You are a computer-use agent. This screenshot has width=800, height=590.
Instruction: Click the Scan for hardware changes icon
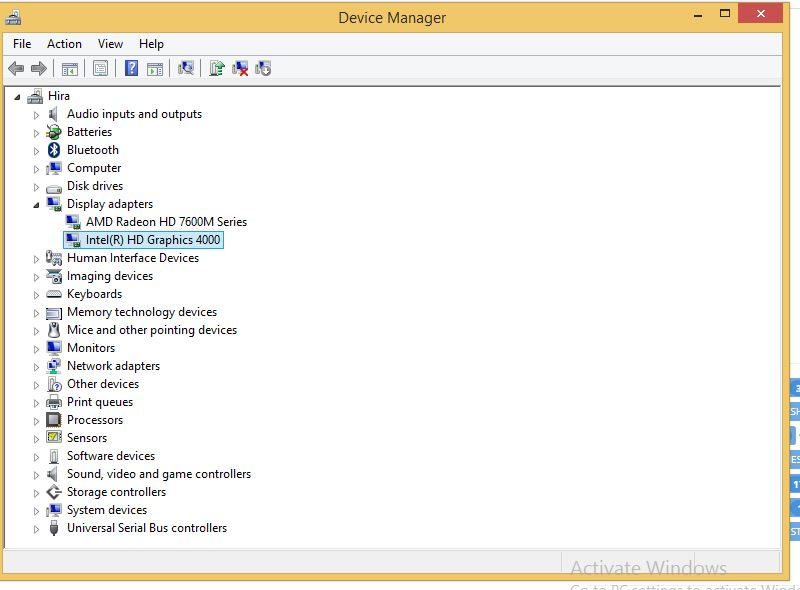tap(188, 68)
